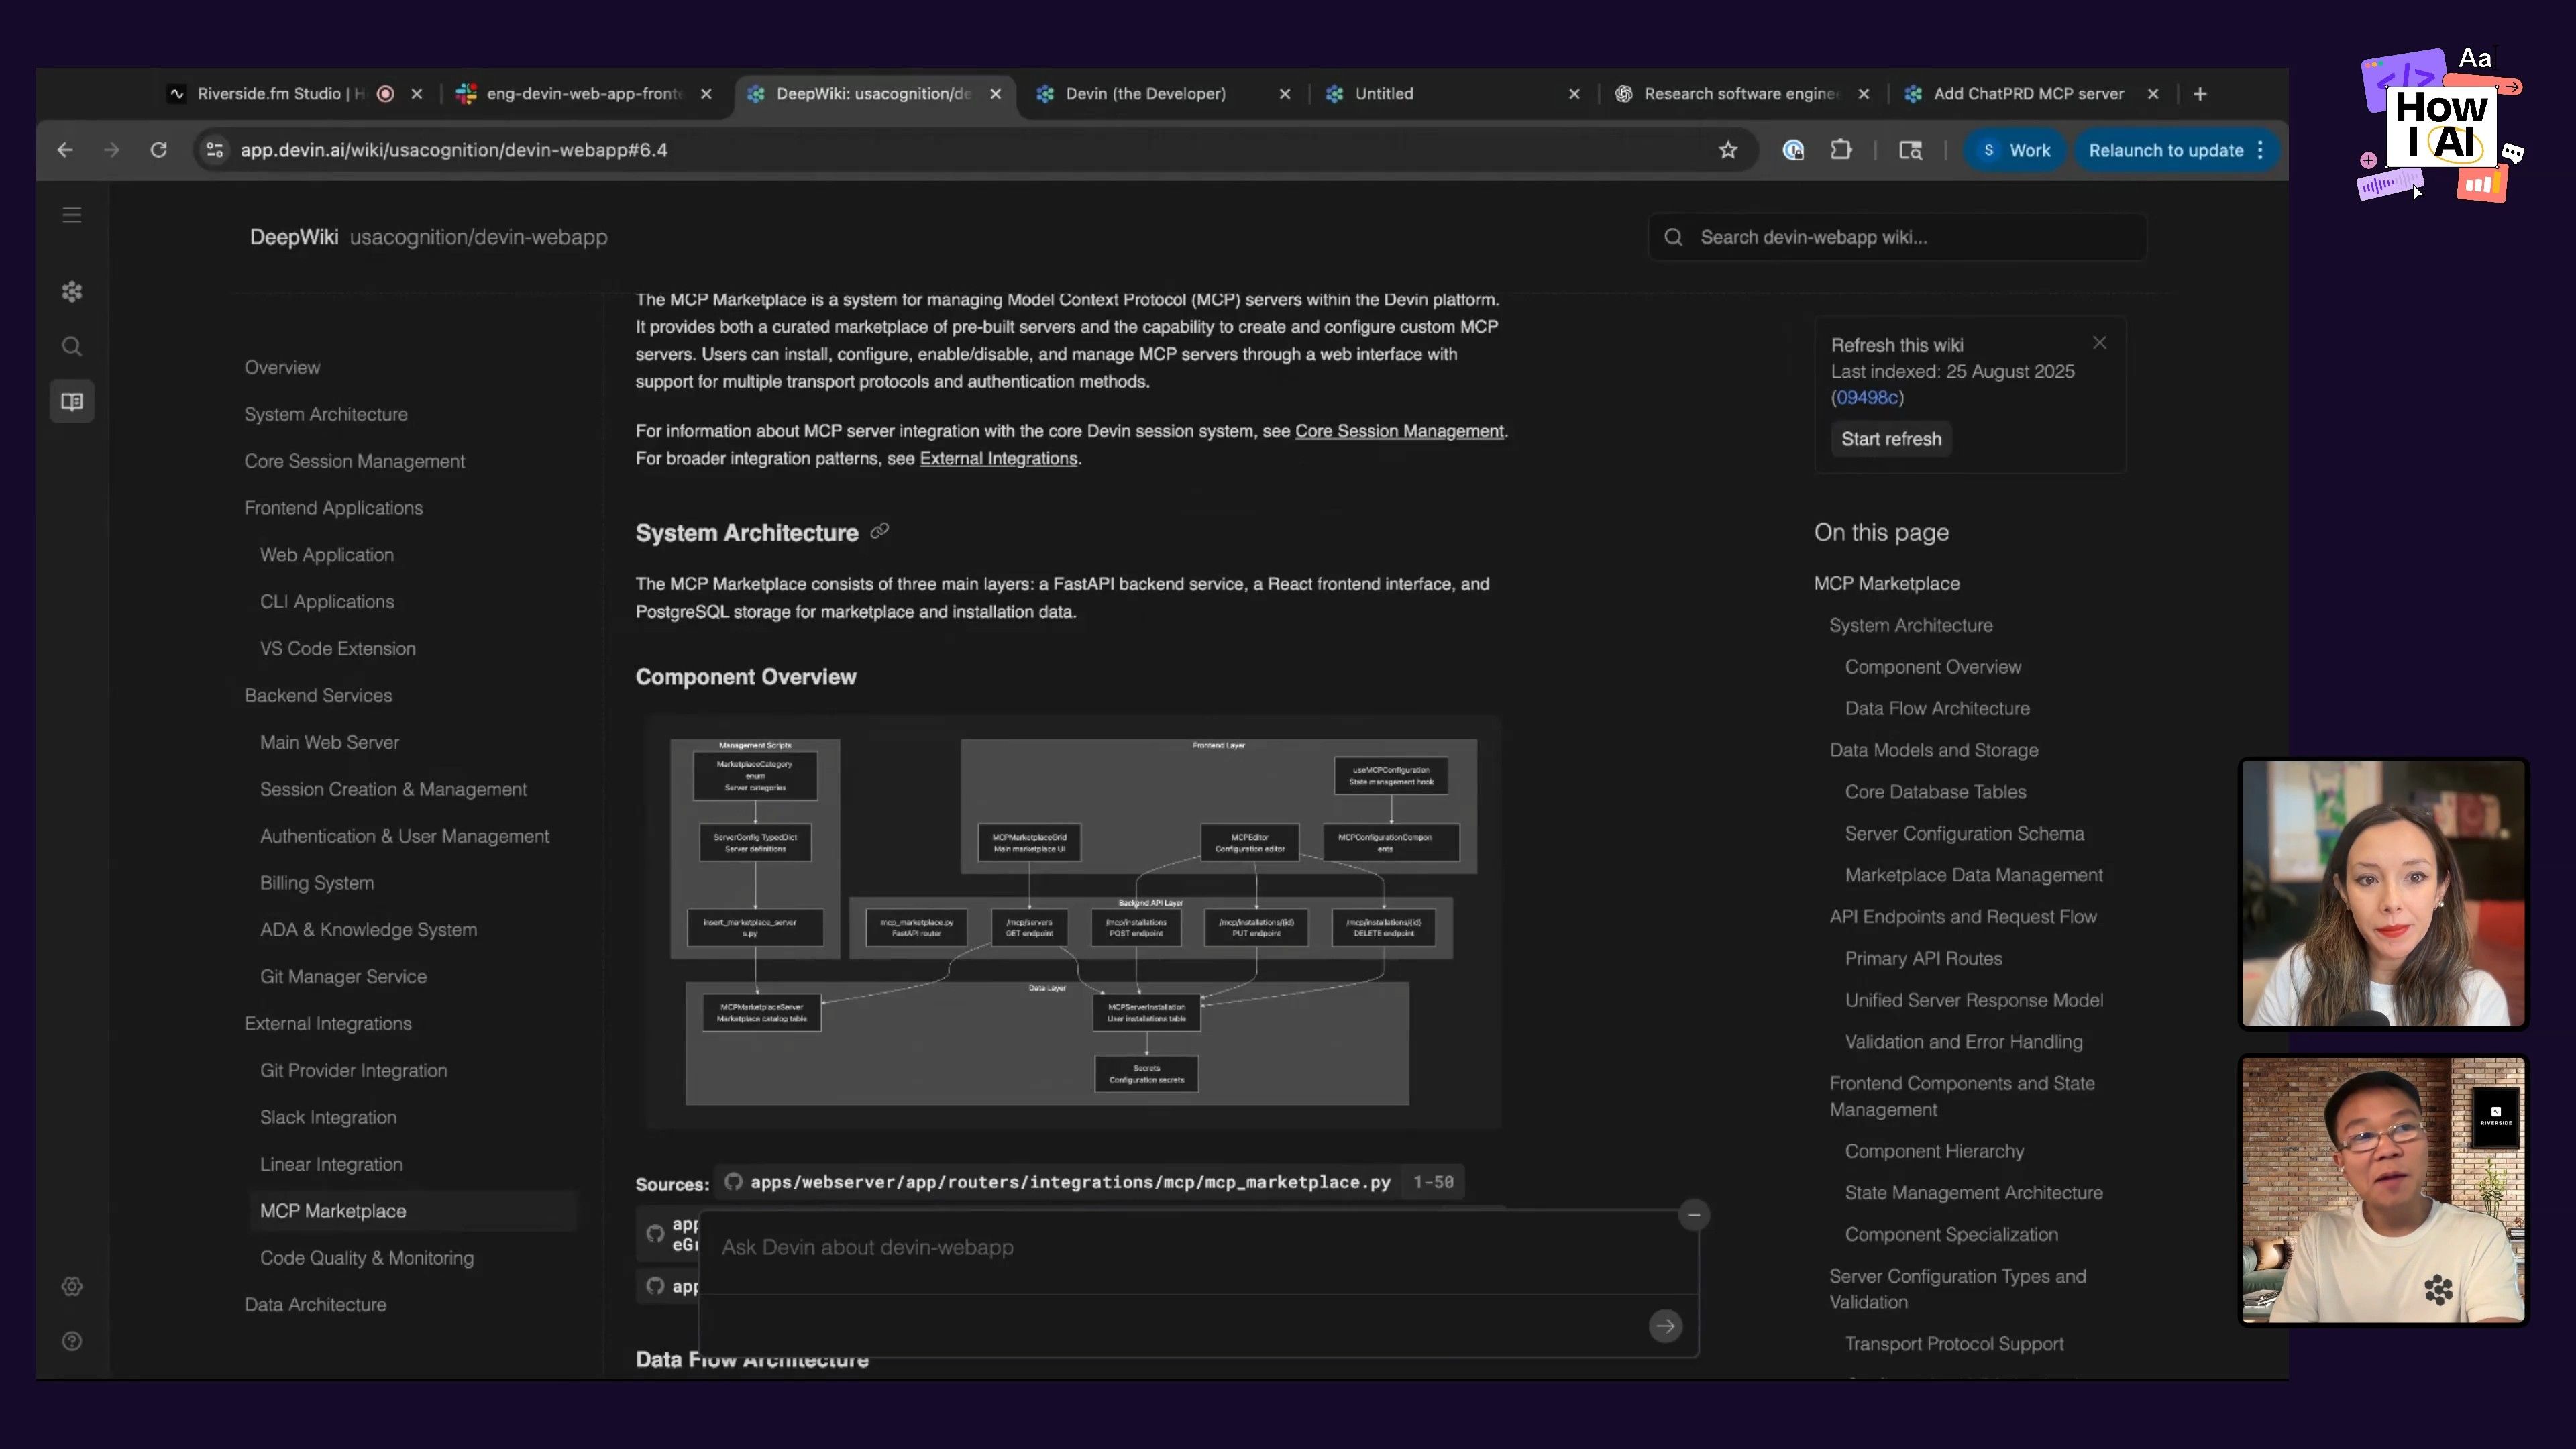Viewport: 2576px width, 1449px height.
Task: Click the Devin logo icon in sidebar
Action: pos(72,292)
